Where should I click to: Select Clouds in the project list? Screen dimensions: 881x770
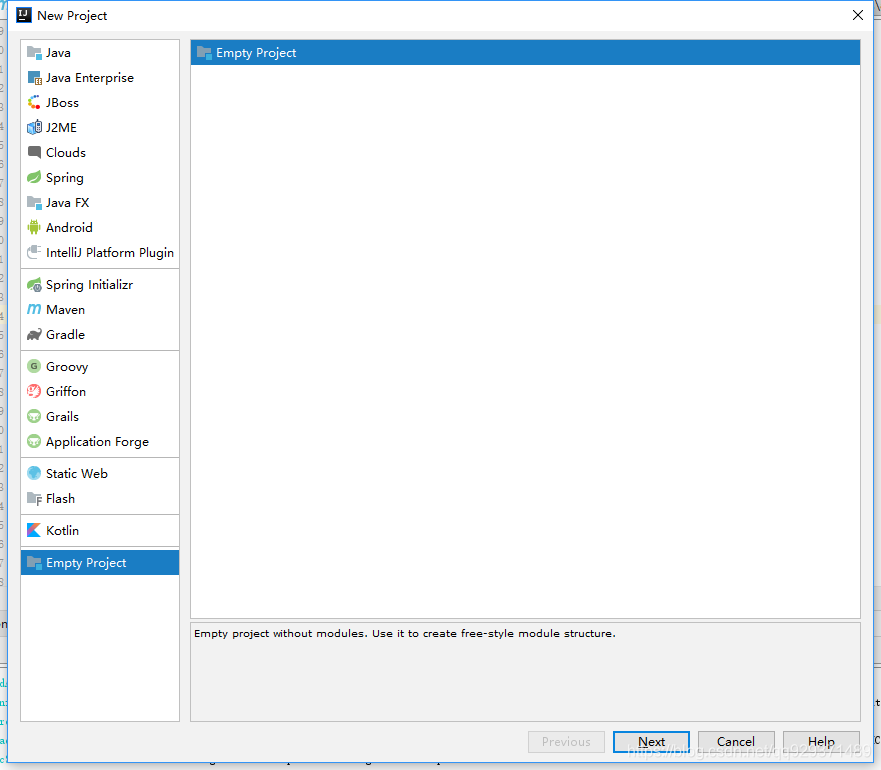click(100, 152)
